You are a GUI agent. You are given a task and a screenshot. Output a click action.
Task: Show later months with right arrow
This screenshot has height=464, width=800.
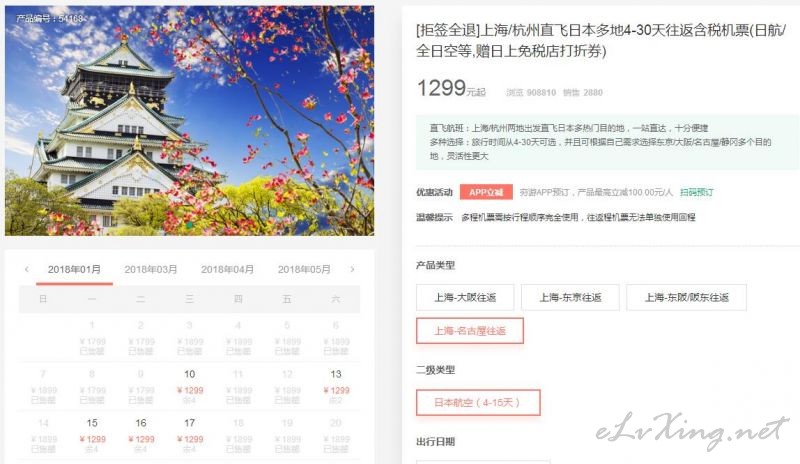352,269
